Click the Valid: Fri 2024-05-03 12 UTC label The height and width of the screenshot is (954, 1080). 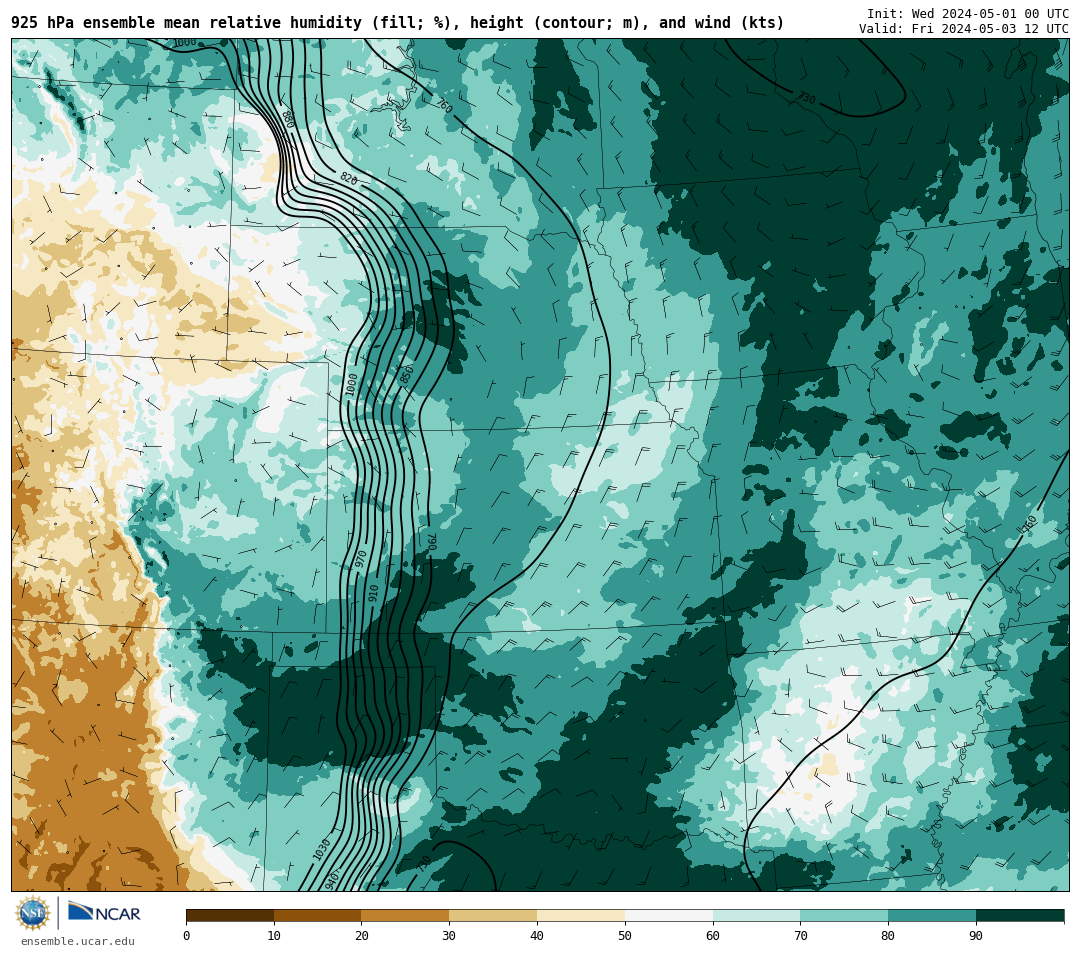point(964,29)
